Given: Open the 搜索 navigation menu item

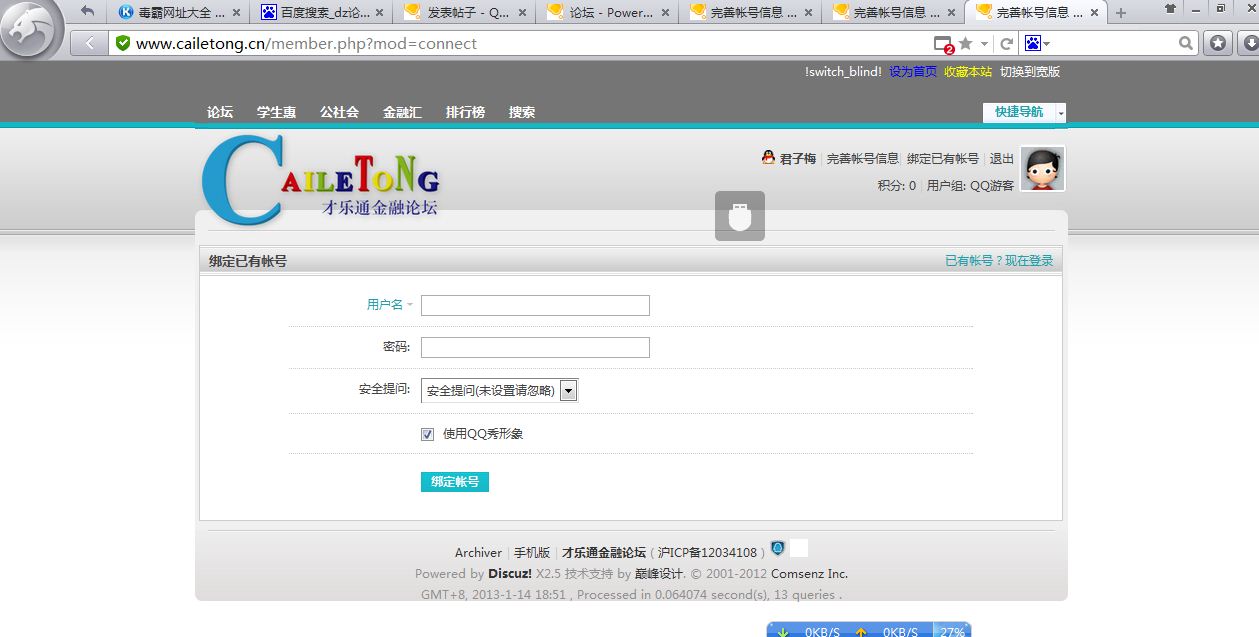Looking at the screenshot, I should coord(522,112).
